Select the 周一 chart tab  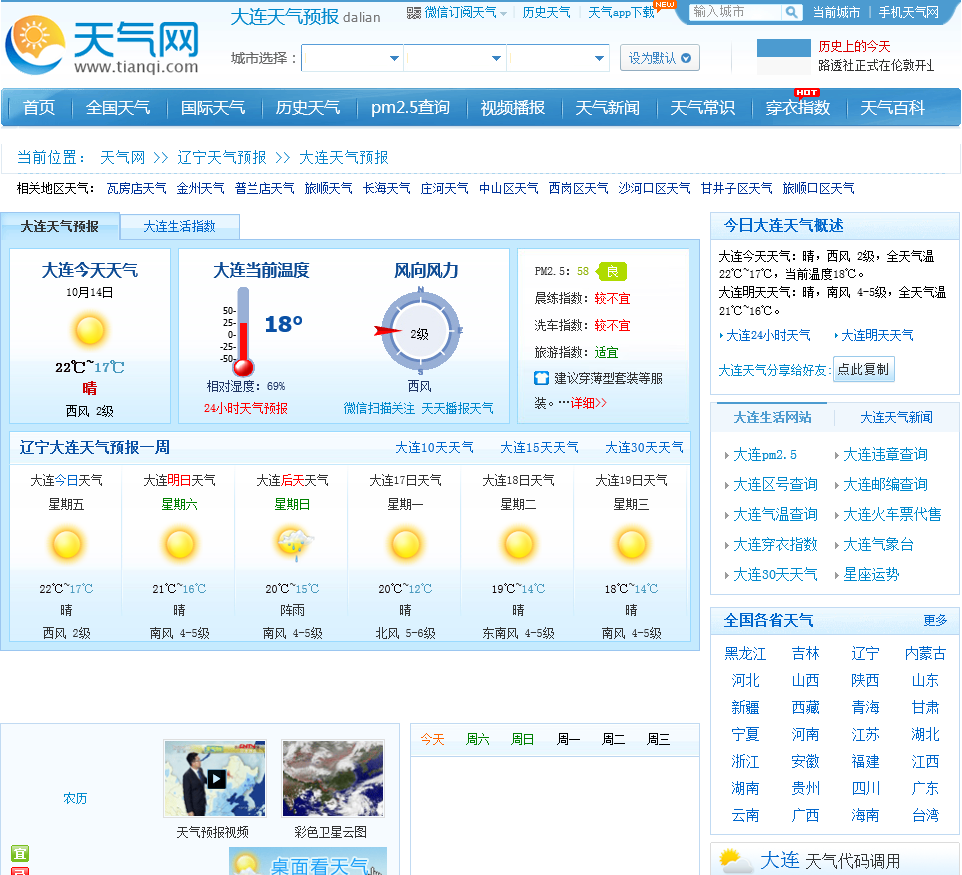pos(568,739)
